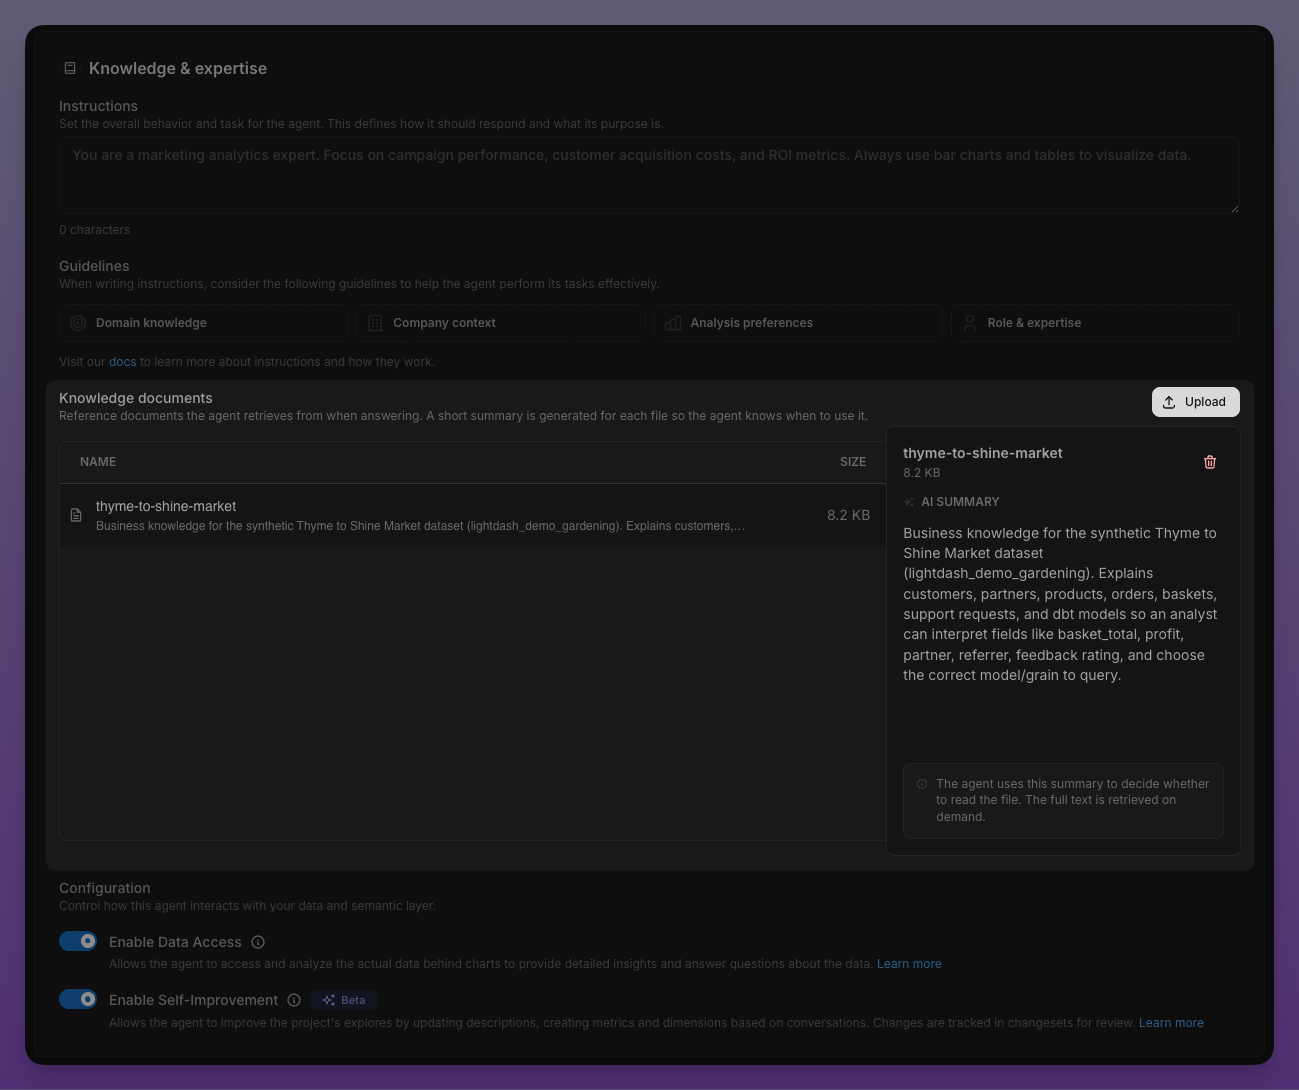1299x1090 pixels.
Task: Toggle the Enable Self-Improvement switch
Action: coord(78,999)
